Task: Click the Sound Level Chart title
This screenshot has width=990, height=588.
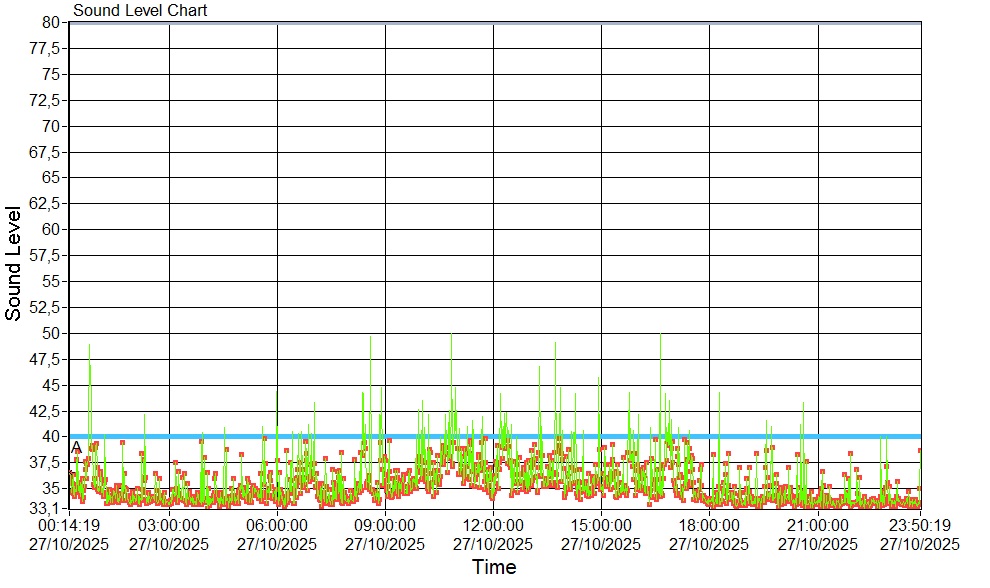Action: [140, 11]
